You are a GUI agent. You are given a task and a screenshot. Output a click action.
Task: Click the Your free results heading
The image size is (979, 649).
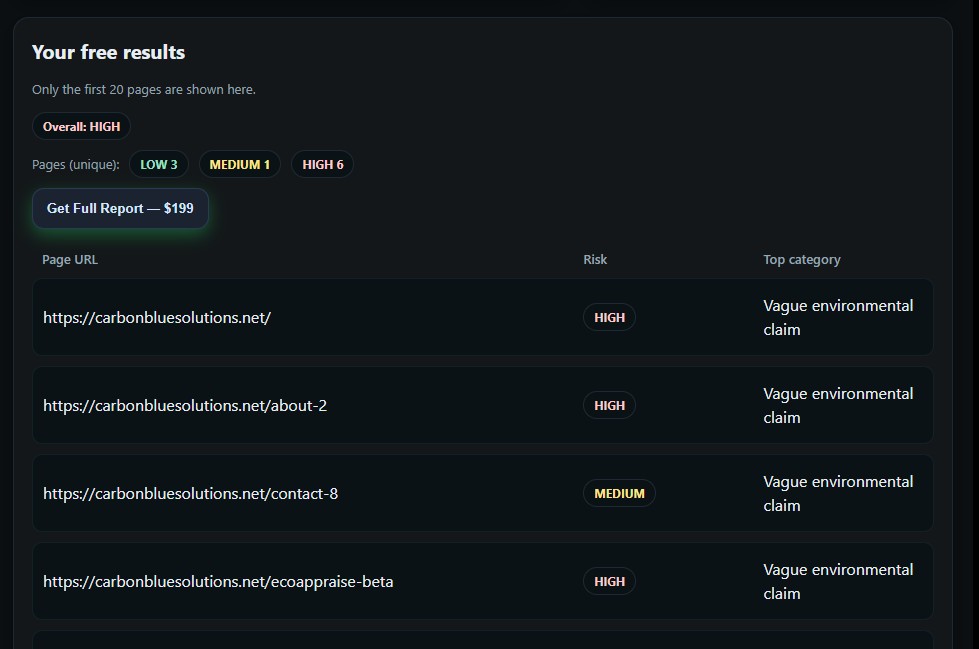point(108,53)
